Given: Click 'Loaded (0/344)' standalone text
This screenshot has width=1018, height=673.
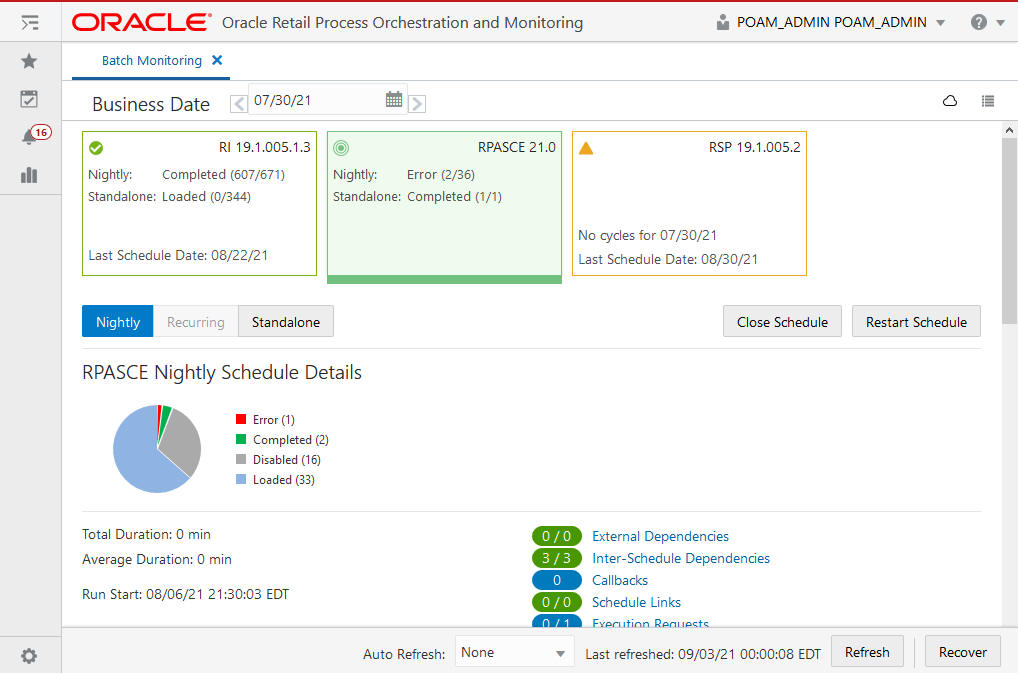Looking at the screenshot, I should tap(206, 197).
